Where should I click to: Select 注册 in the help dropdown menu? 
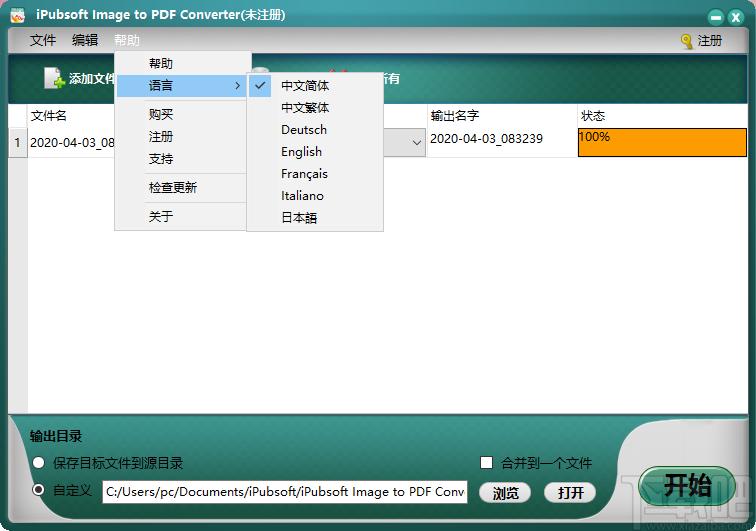pos(183,136)
